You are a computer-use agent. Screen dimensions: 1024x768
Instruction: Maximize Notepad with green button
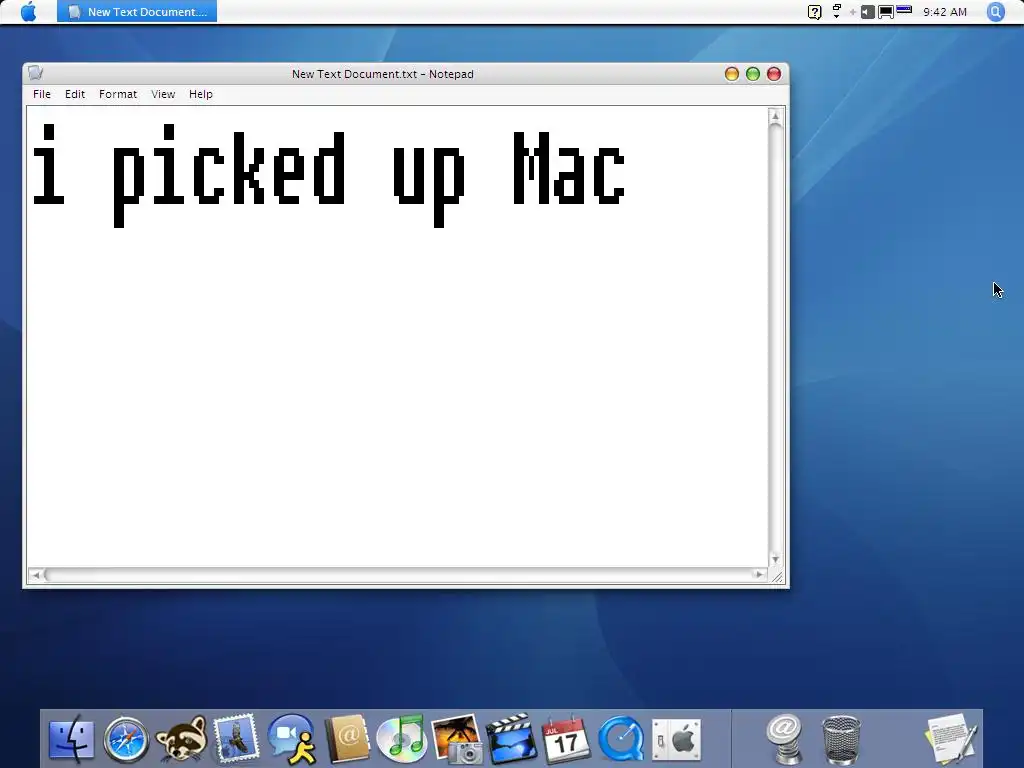(753, 74)
